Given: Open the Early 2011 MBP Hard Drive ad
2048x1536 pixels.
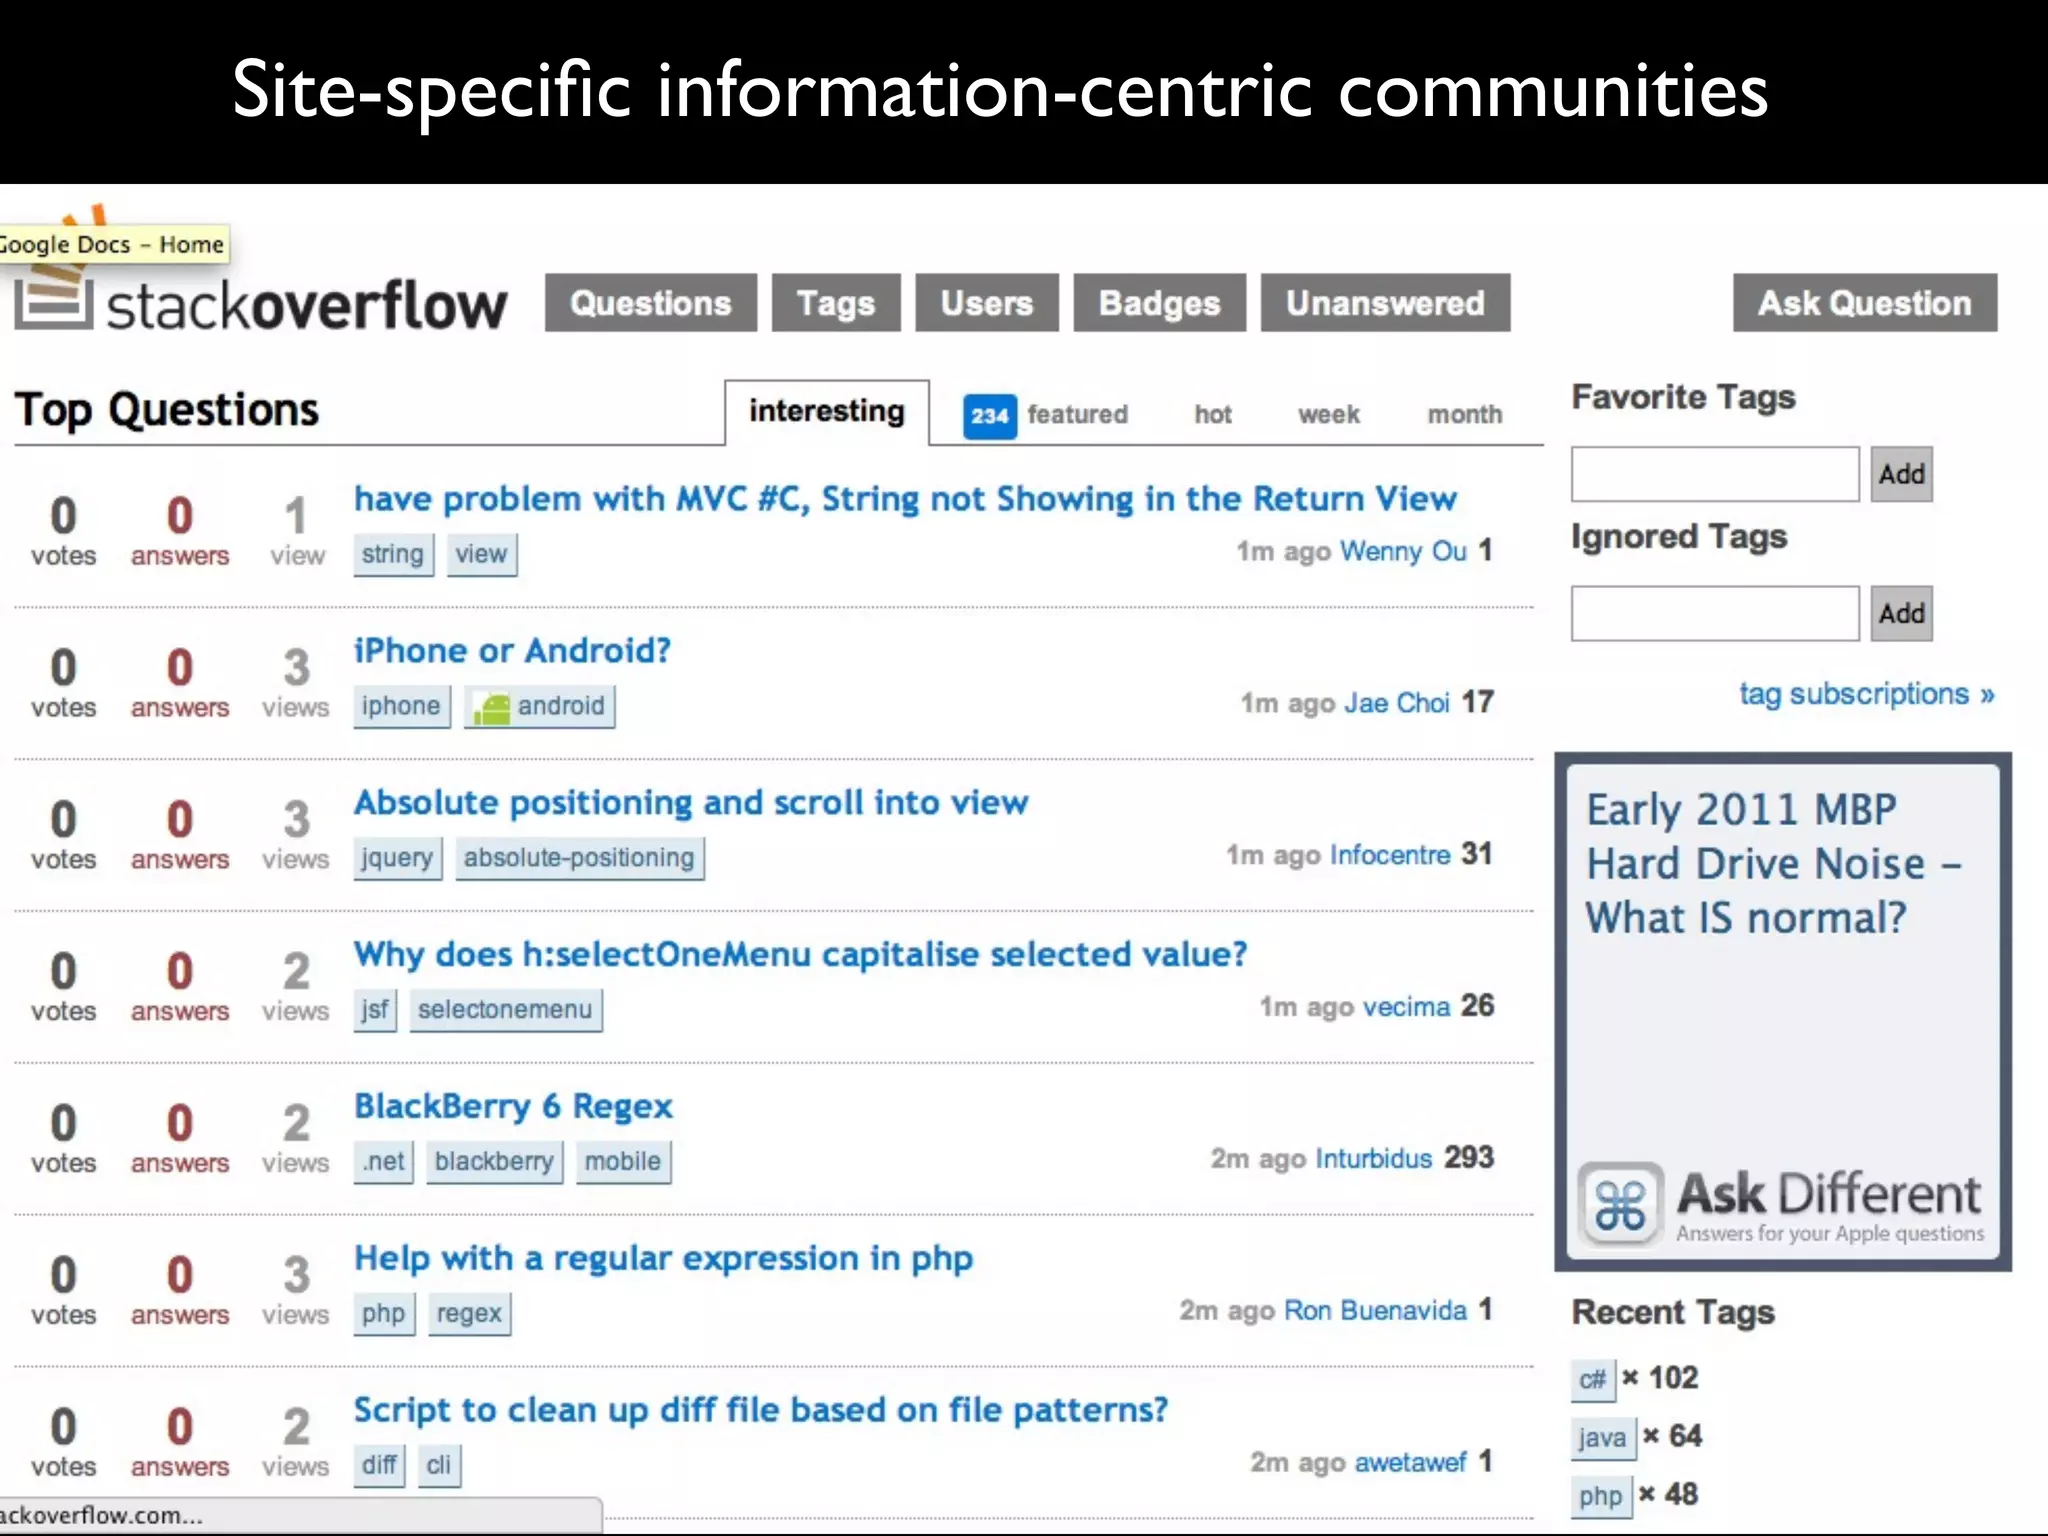Looking at the screenshot, I should 1773,864.
